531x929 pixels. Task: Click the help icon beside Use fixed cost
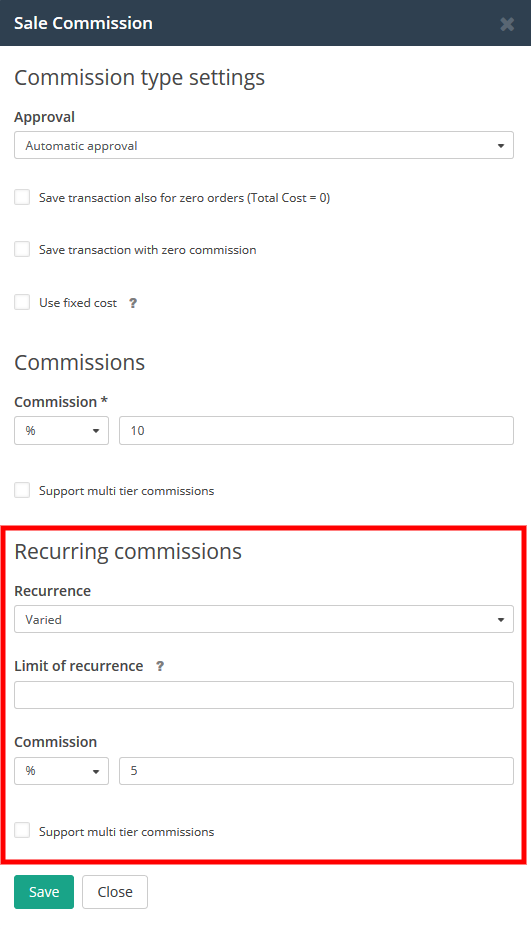133,303
